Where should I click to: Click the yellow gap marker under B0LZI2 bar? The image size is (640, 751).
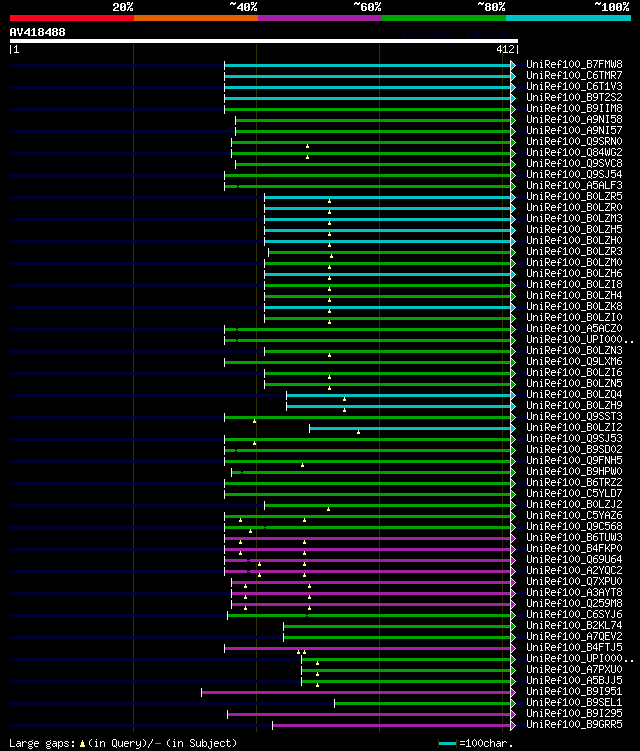pyautogui.click(x=358, y=432)
